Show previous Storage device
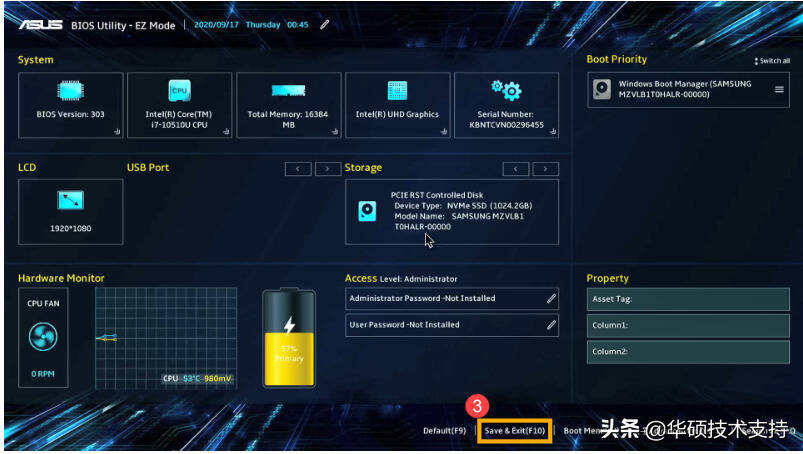This screenshot has width=803, height=454. pos(516,169)
